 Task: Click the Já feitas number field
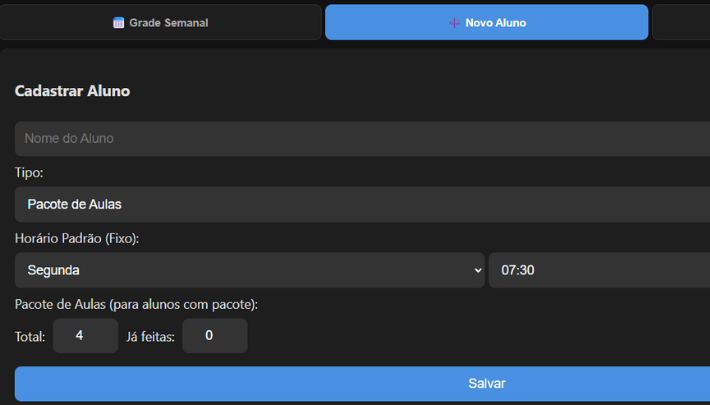(x=214, y=336)
